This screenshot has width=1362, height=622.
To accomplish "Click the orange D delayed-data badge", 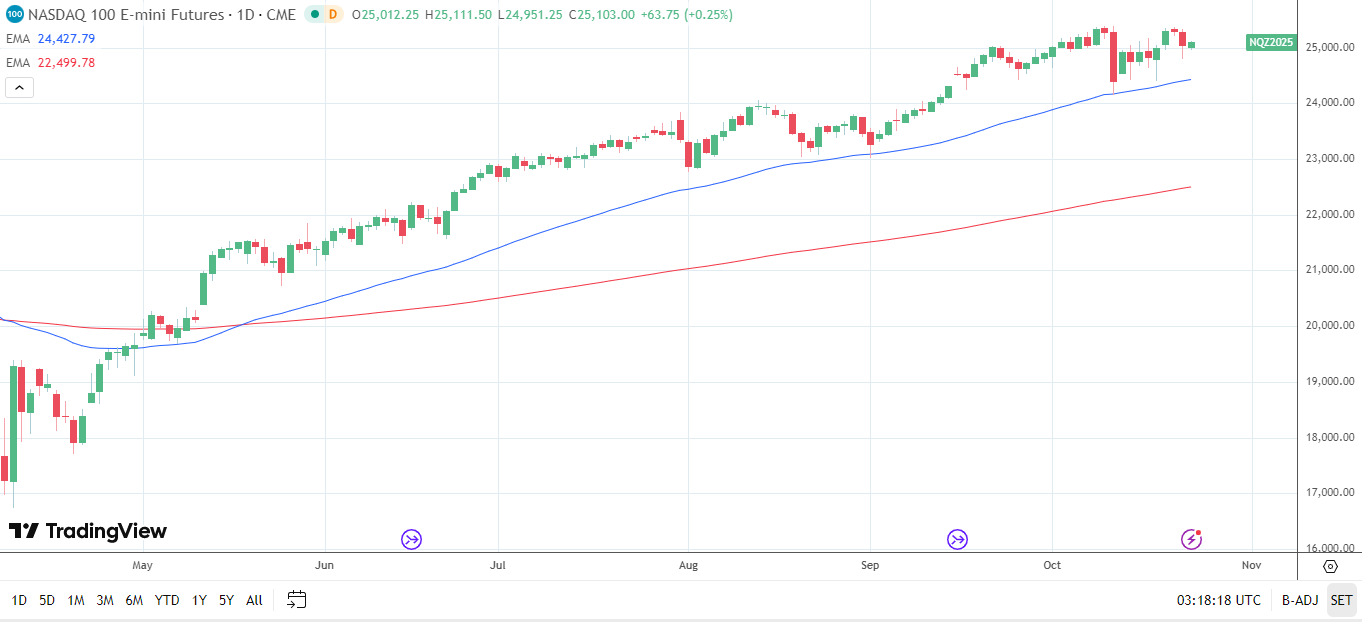I will (333, 15).
